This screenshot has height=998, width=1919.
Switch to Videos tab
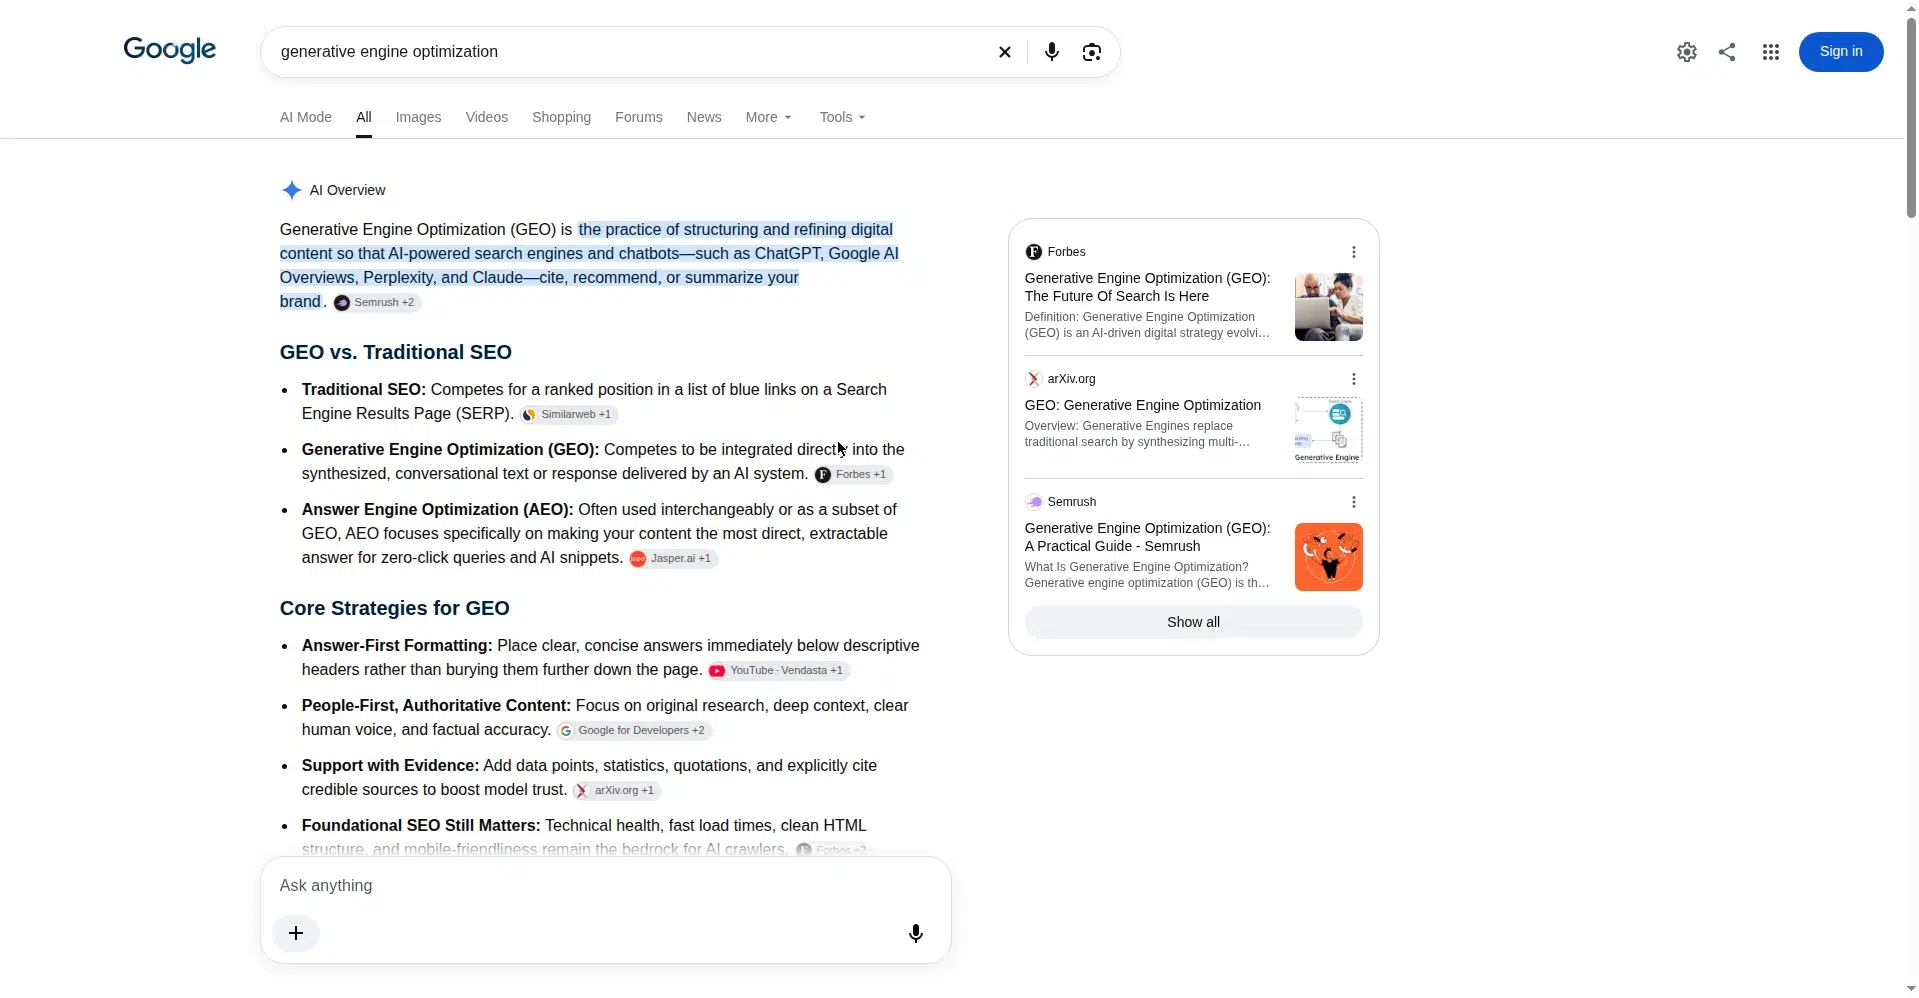pyautogui.click(x=486, y=117)
